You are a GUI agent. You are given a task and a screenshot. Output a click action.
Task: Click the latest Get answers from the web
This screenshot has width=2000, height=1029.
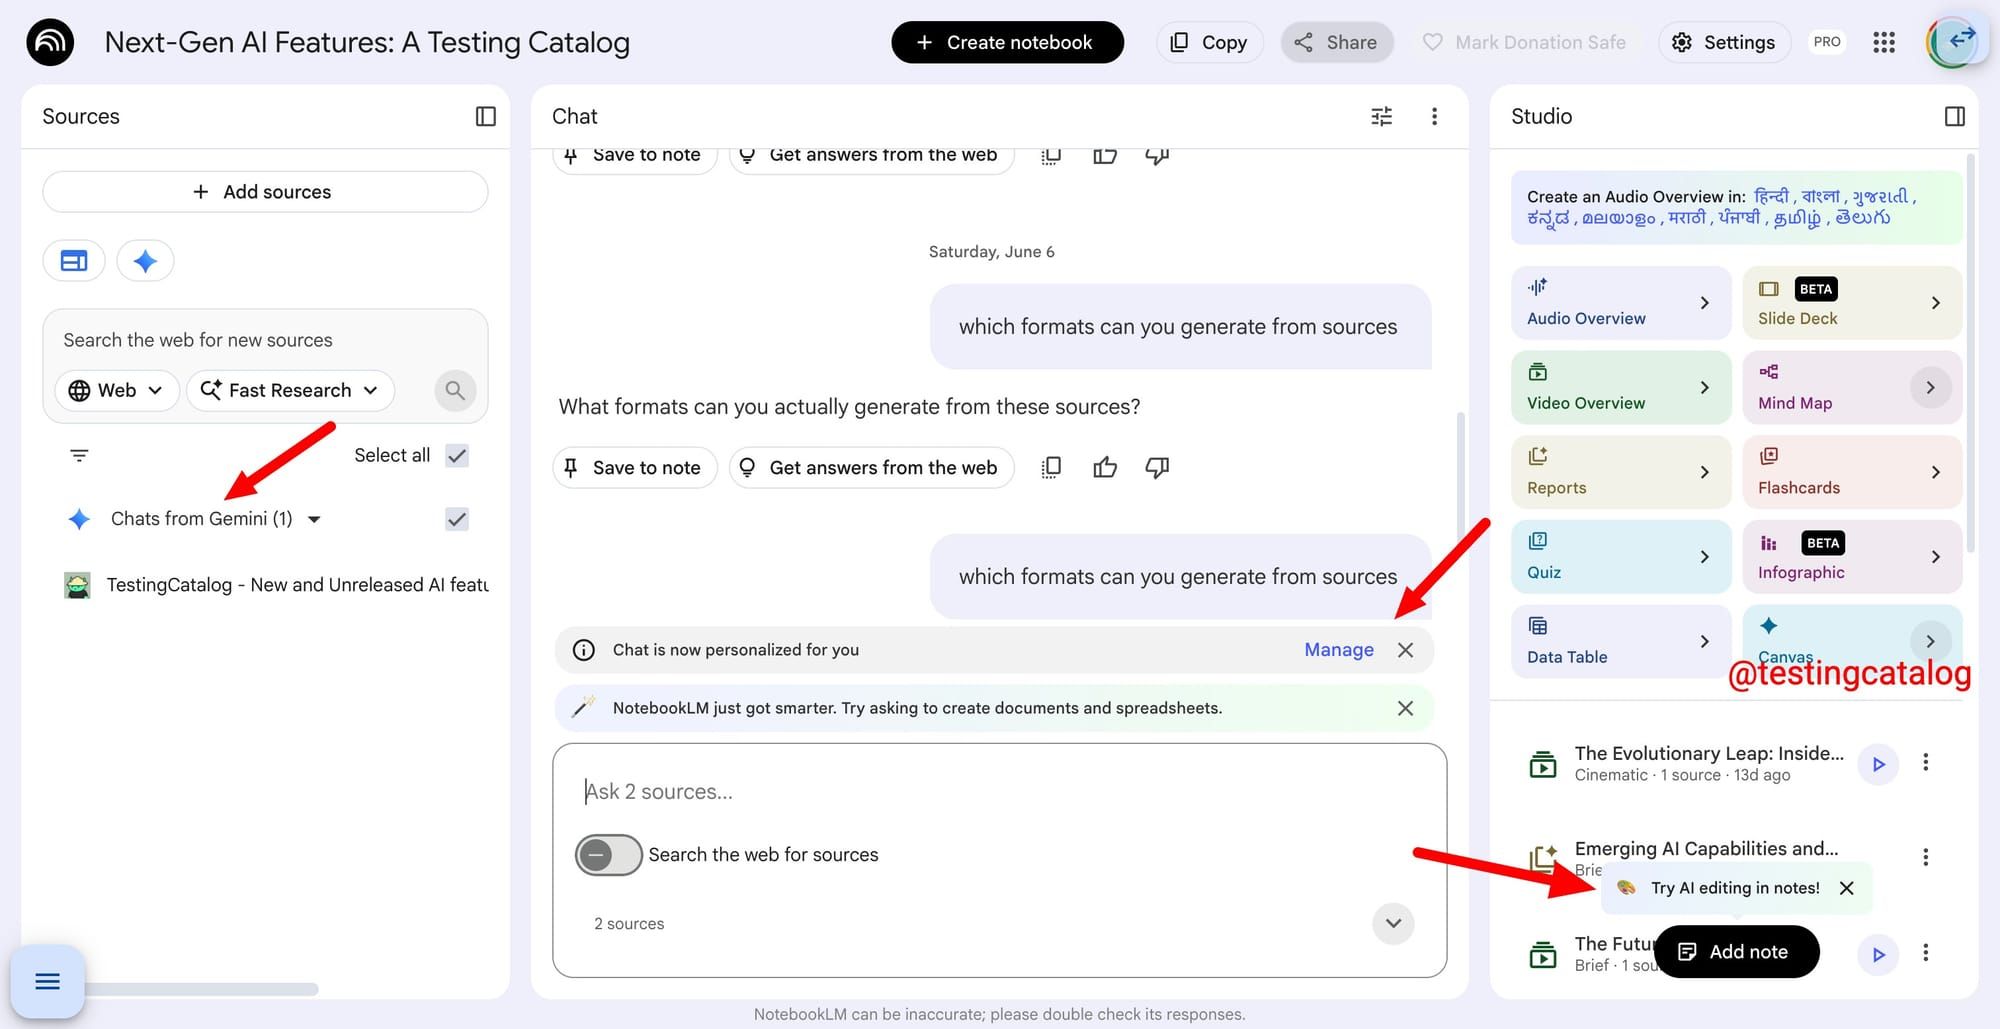tap(871, 467)
